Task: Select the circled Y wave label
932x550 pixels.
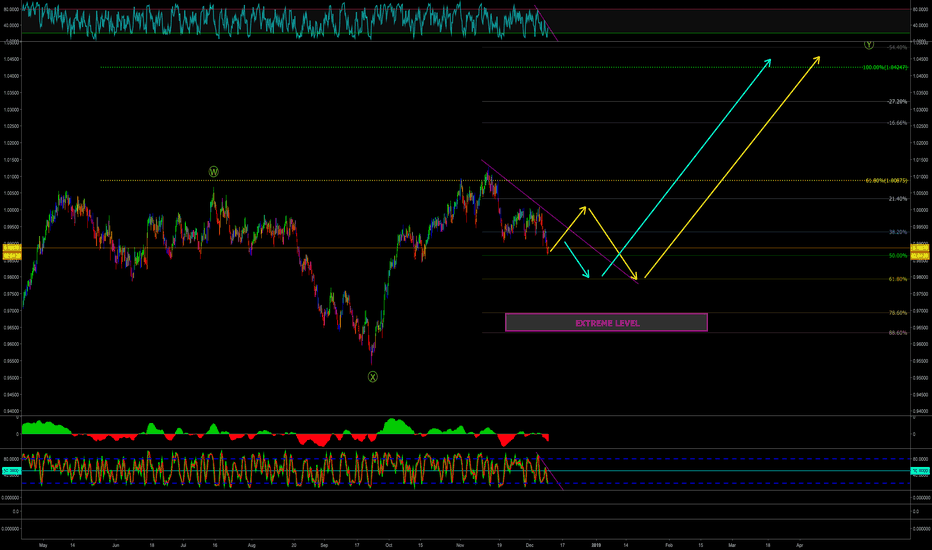Action: [x=868, y=45]
